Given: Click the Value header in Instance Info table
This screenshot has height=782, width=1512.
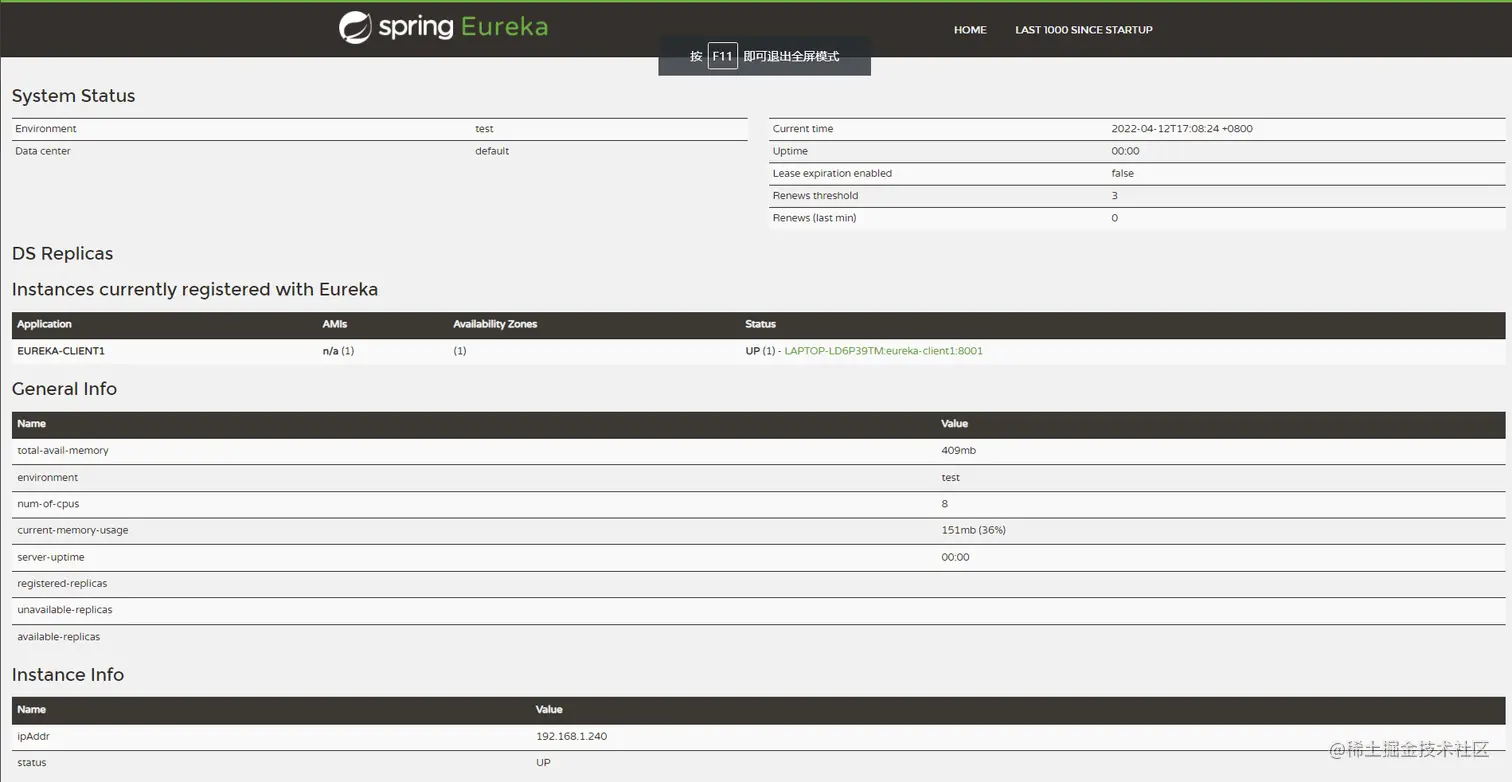Looking at the screenshot, I should pos(550,710).
